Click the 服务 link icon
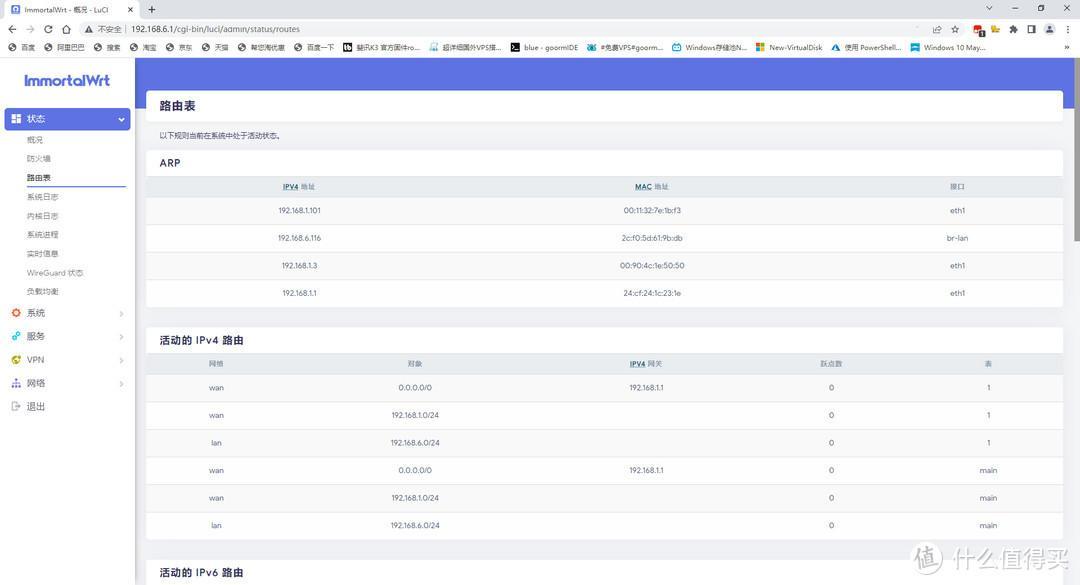 pos(16,336)
